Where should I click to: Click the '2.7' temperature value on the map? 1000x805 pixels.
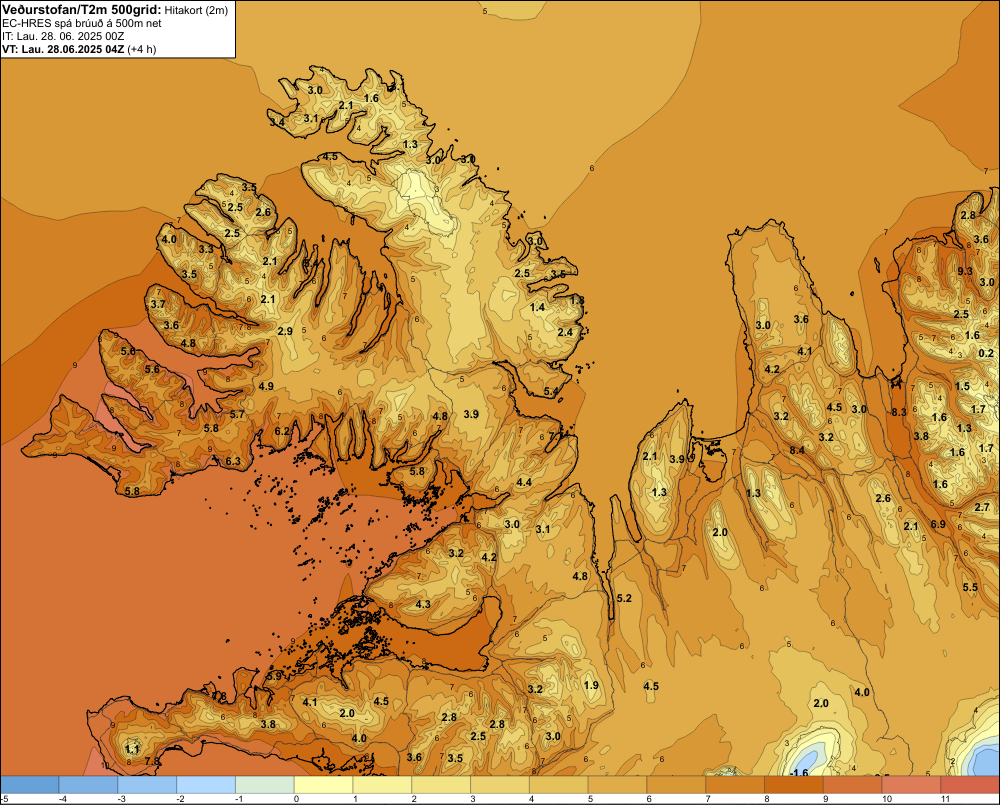coord(982,507)
